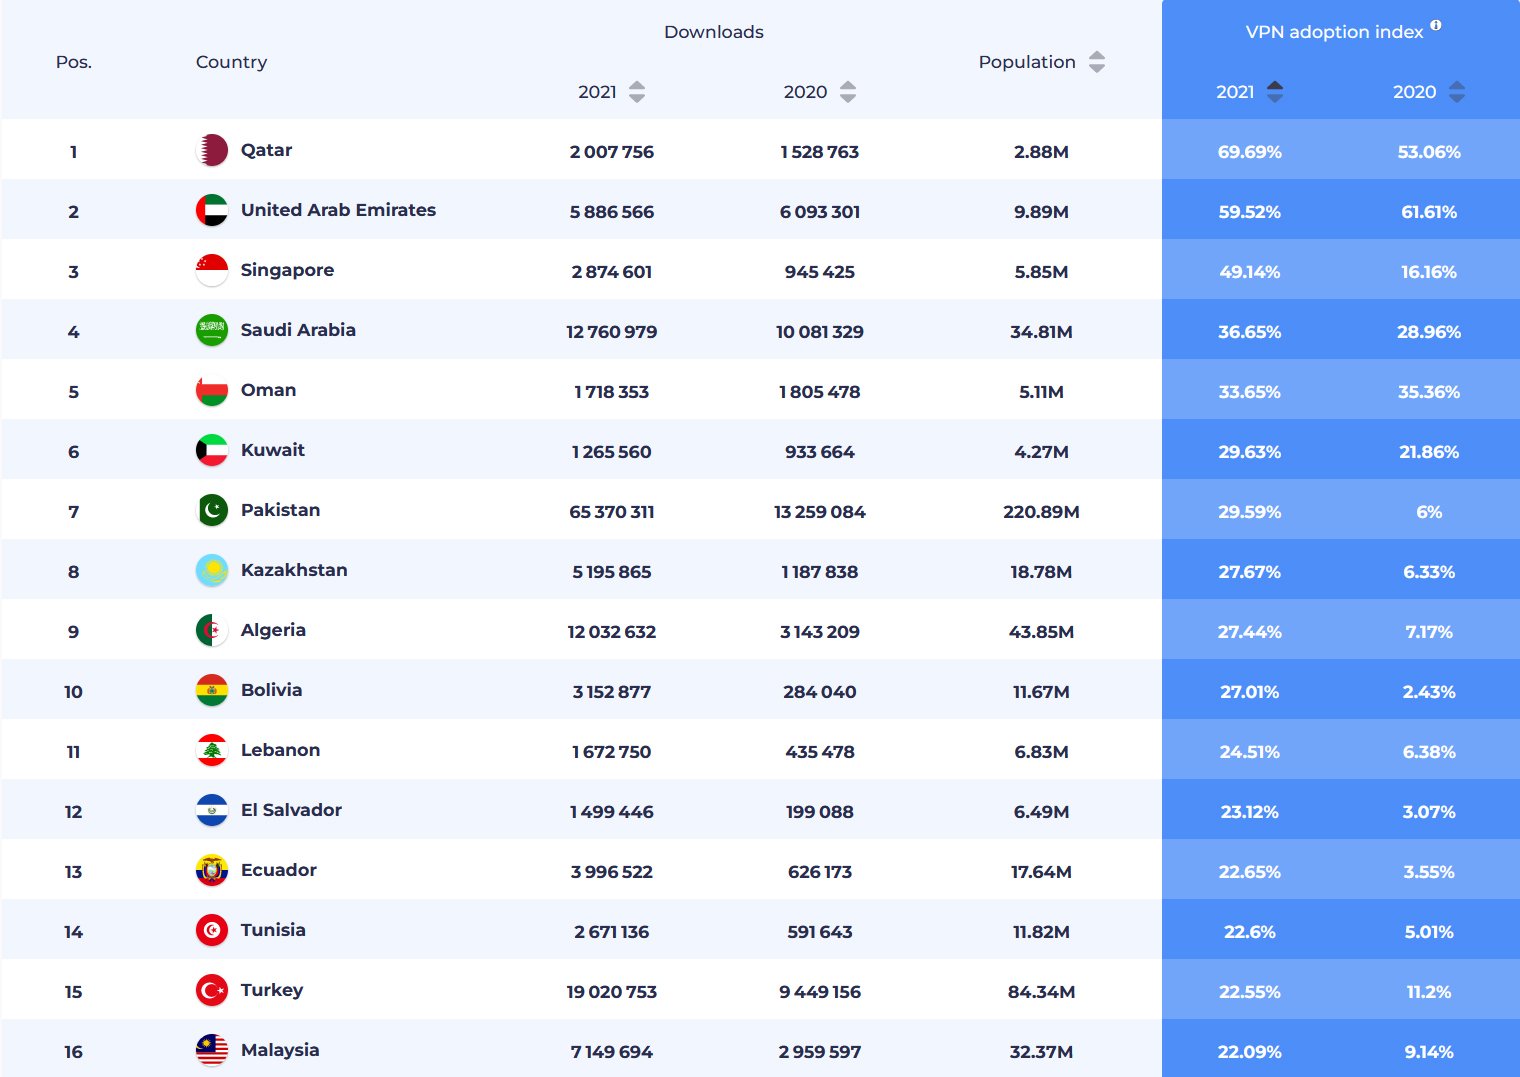This screenshot has height=1077, width=1520.
Task: Click the Bolivia flag icon
Action: click(x=212, y=691)
